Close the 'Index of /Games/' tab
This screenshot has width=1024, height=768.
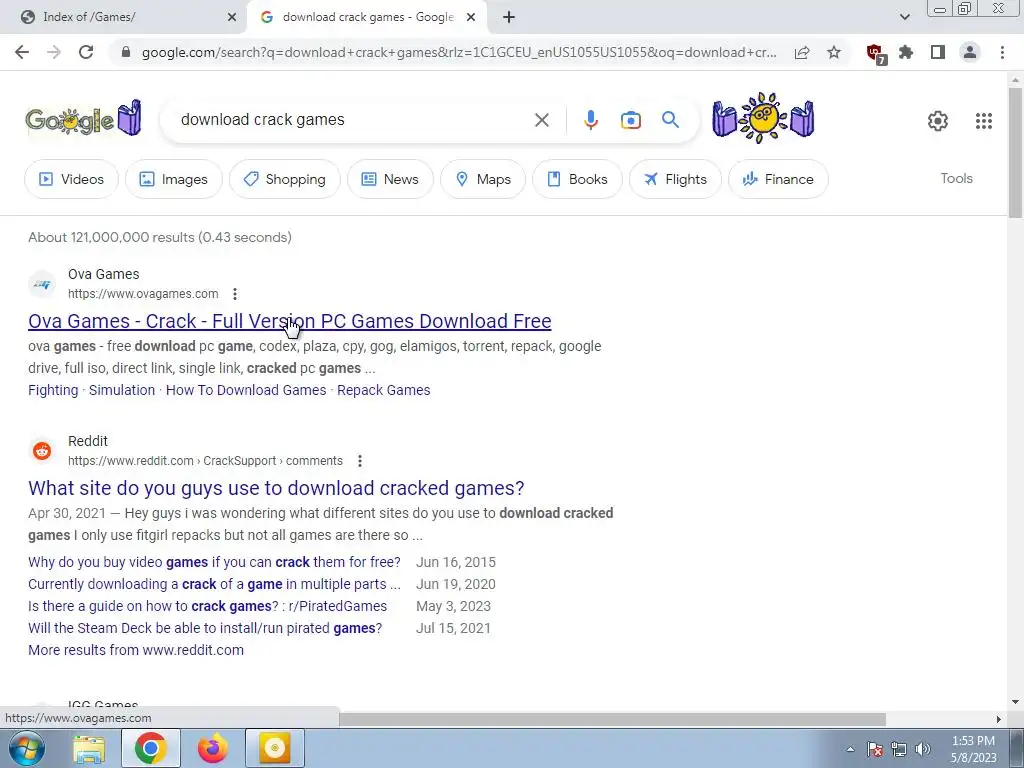point(231,18)
